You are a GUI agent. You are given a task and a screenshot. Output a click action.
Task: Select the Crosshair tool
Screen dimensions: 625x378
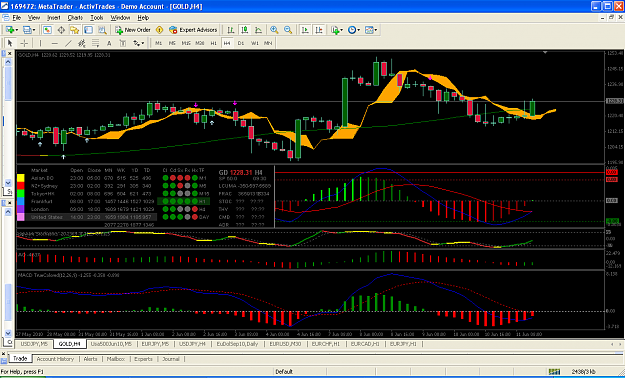tap(24, 43)
